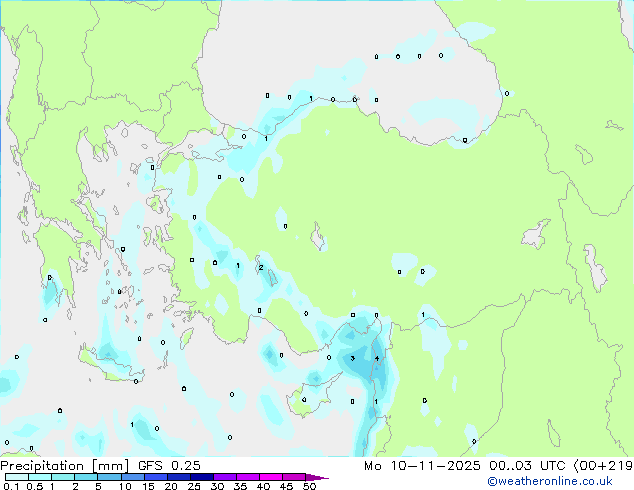The width and height of the screenshot is (634, 490).
Task: Click the "2" precipitation value beside the lake
Action: point(261,268)
